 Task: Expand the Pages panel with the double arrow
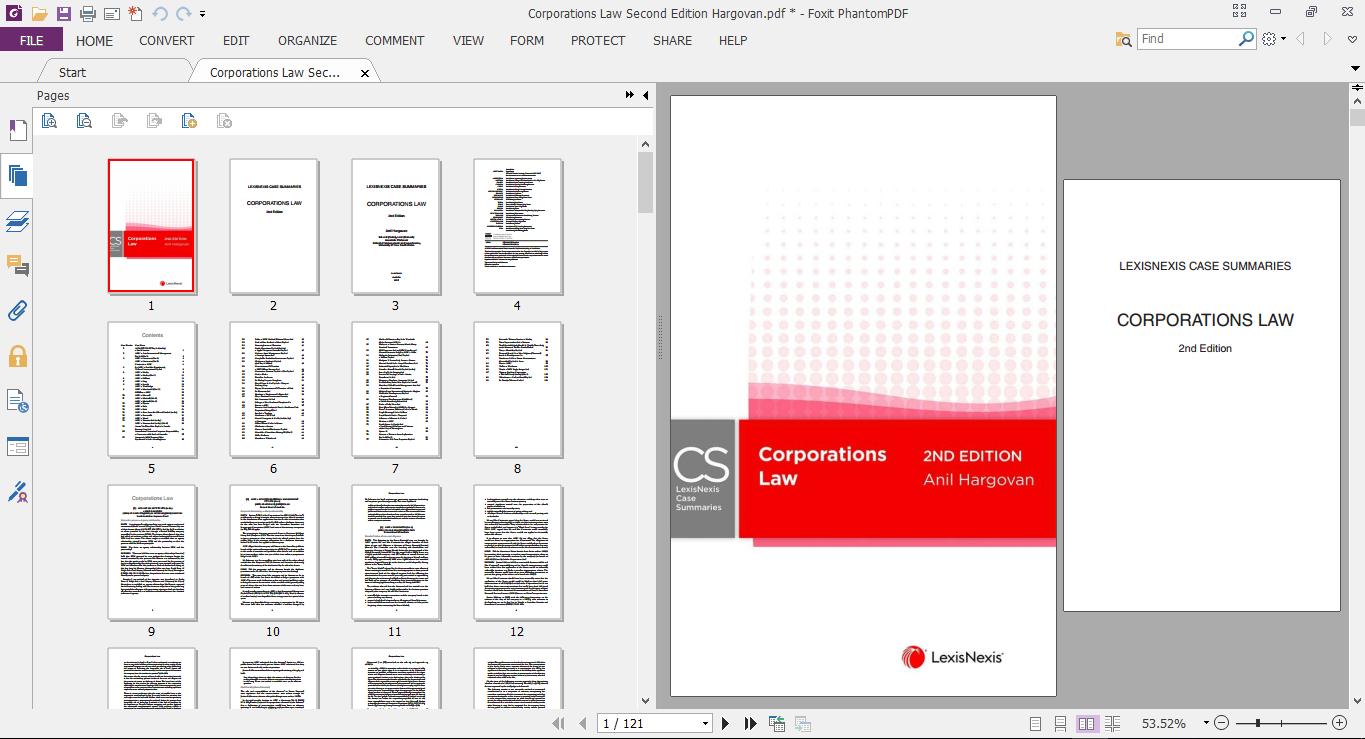630,95
